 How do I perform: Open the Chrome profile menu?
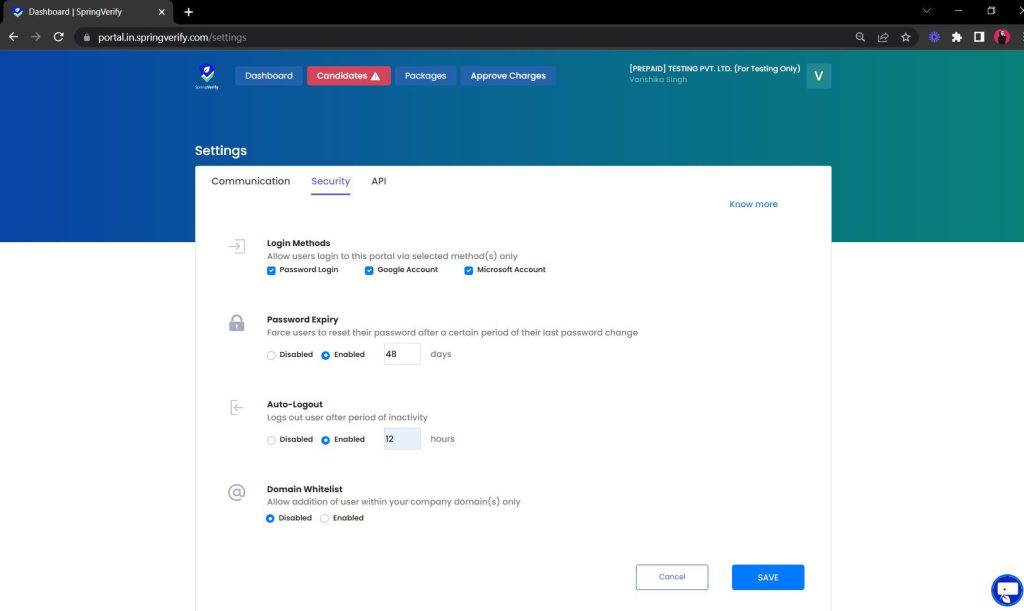(x=1001, y=37)
